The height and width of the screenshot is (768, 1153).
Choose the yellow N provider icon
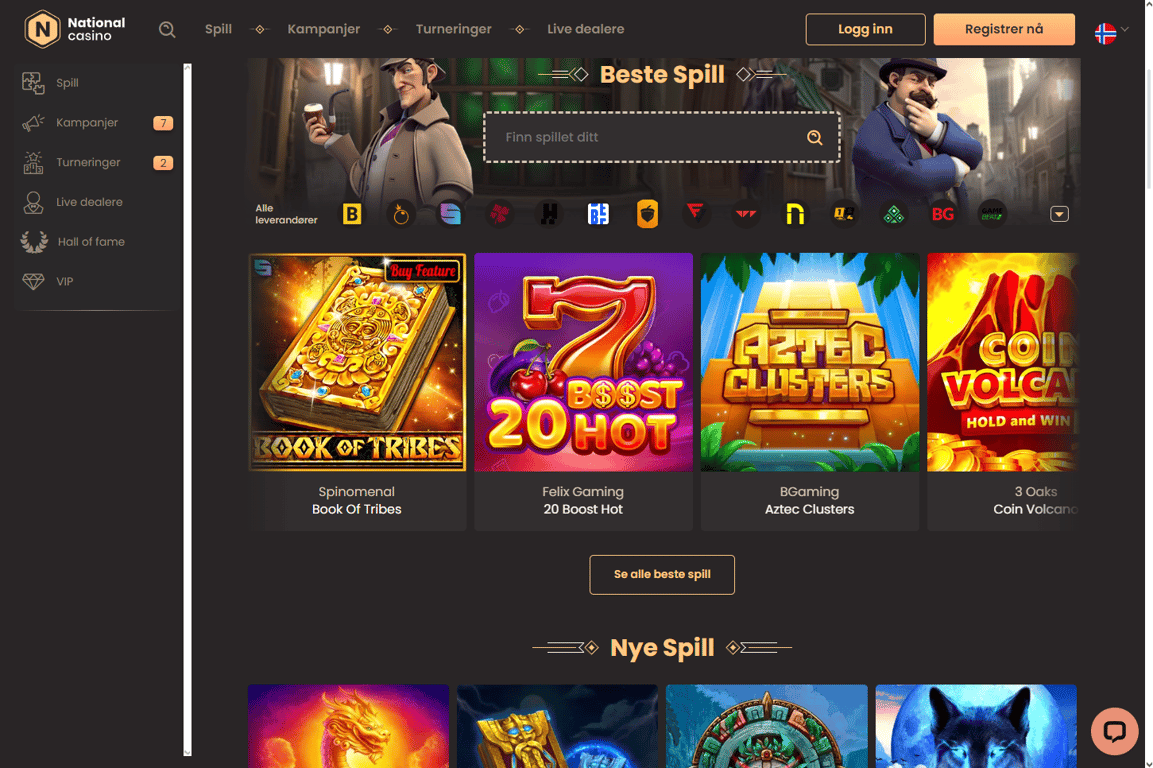[795, 214]
